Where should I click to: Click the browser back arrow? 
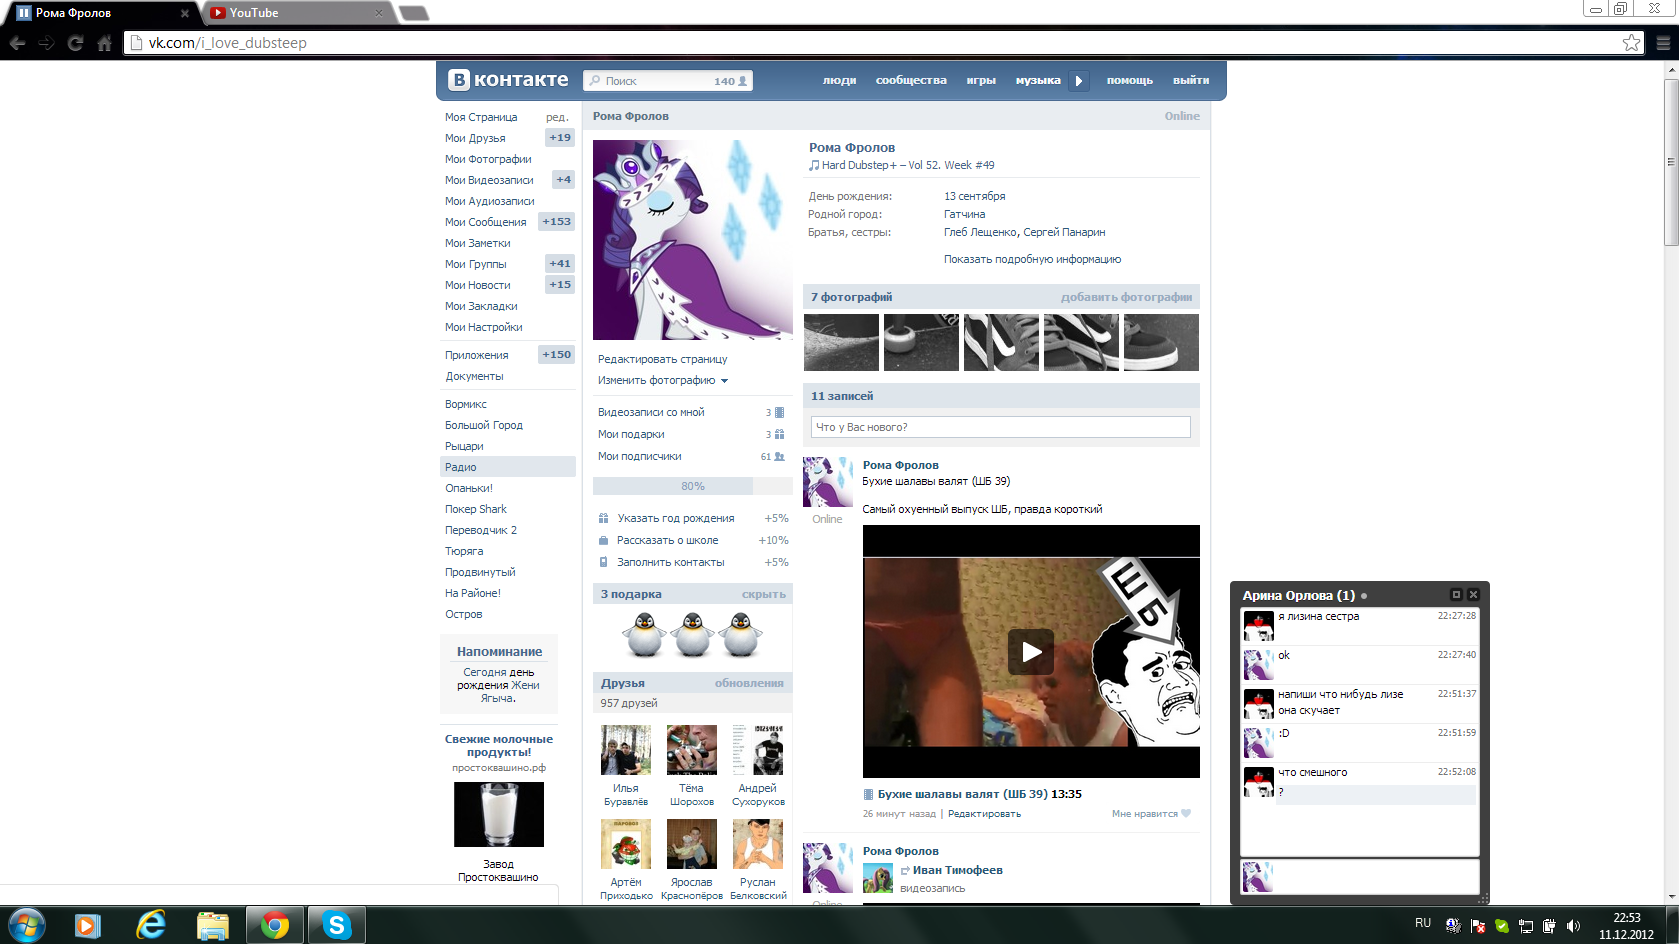(x=17, y=43)
